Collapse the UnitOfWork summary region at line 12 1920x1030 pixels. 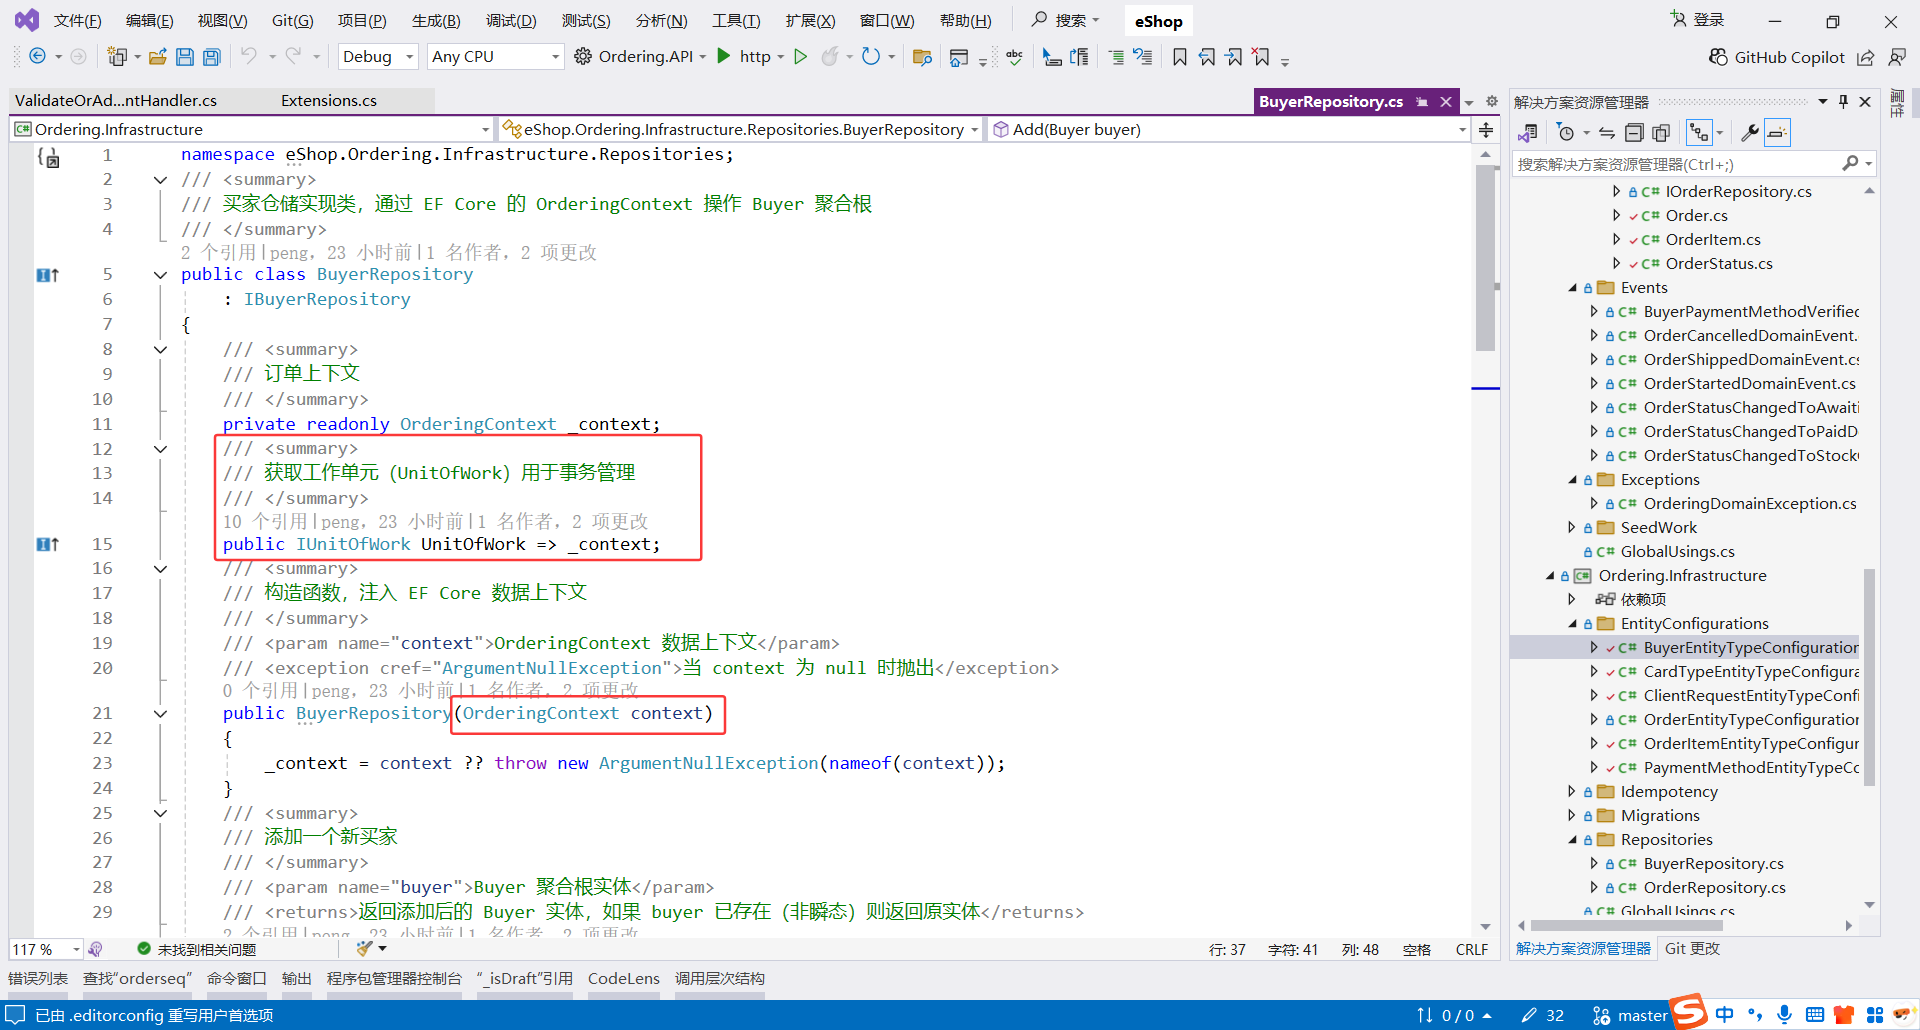[x=160, y=448]
